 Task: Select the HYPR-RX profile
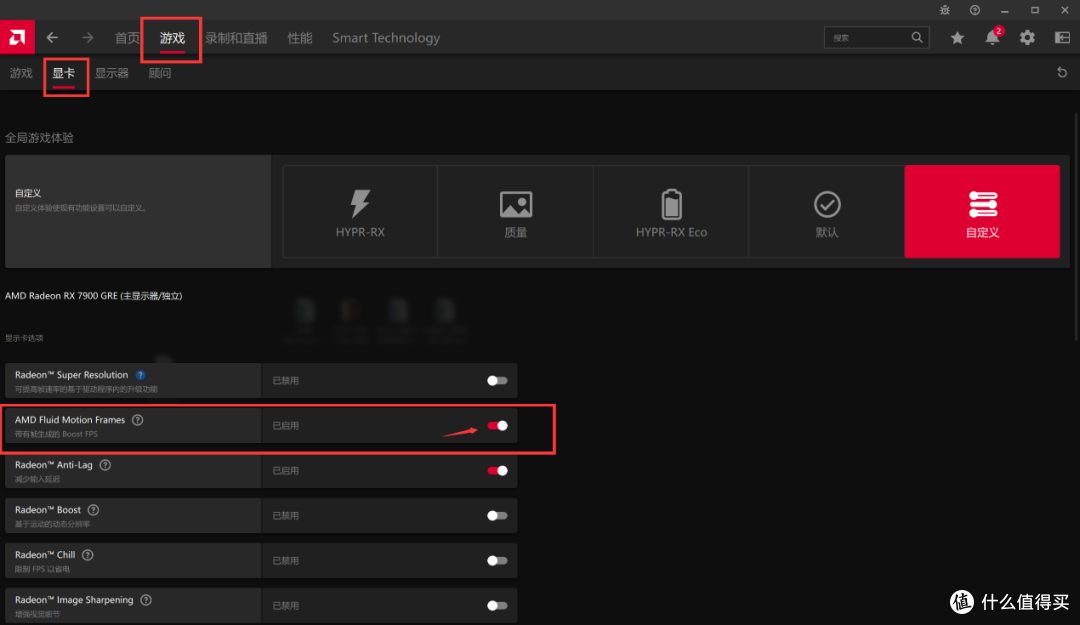click(360, 212)
